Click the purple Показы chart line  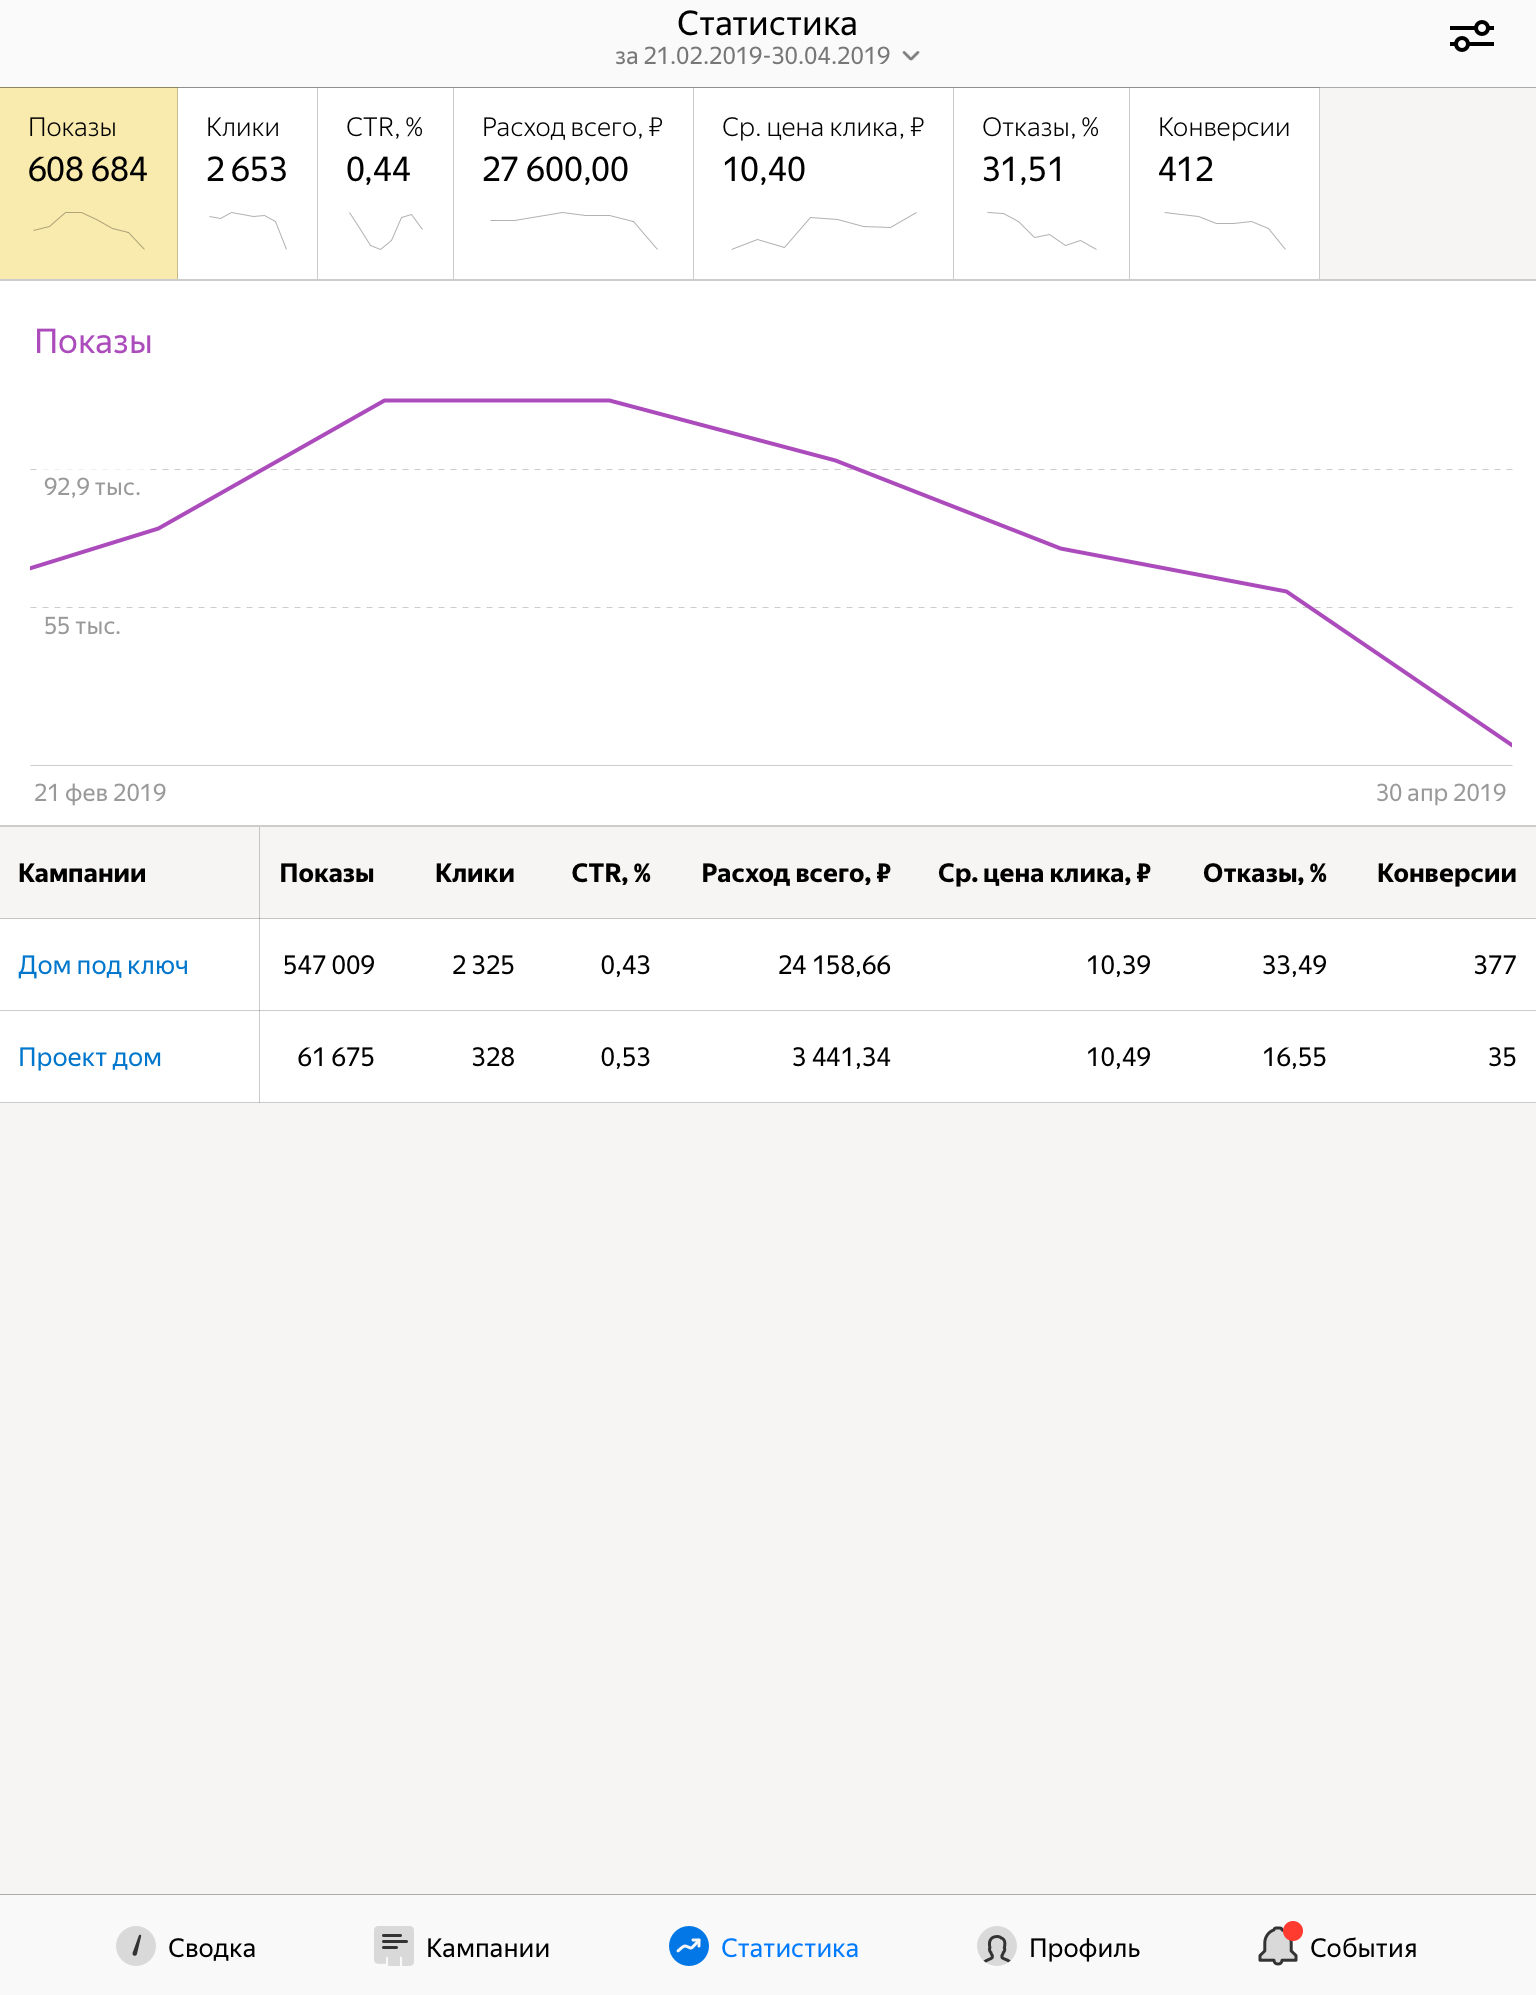coord(497,401)
